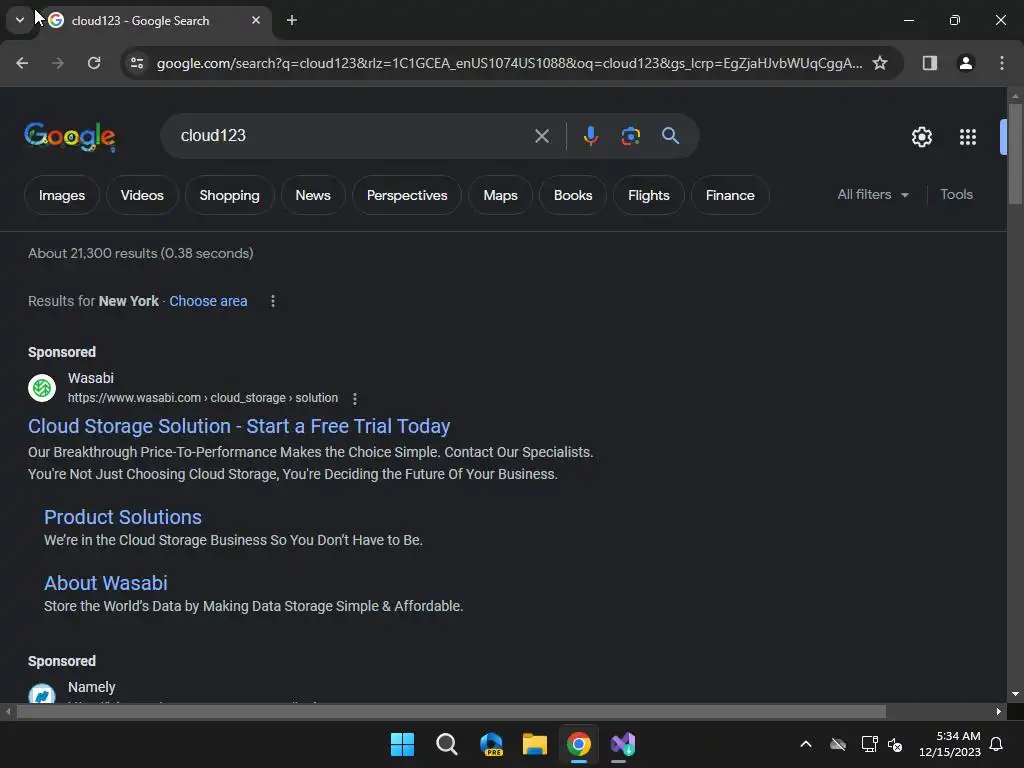The height and width of the screenshot is (768, 1024).
Task: Open Wasabi ad options three-dot menu
Action: click(355, 398)
